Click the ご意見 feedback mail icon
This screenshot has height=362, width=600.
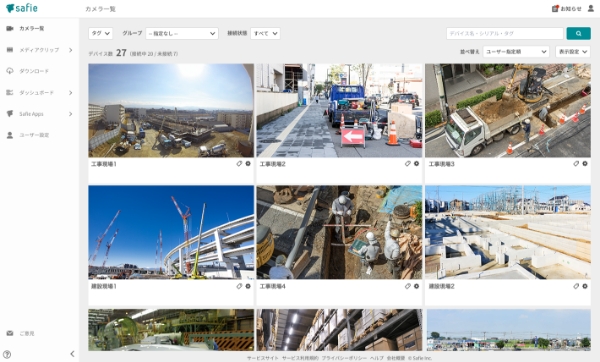coord(10,333)
